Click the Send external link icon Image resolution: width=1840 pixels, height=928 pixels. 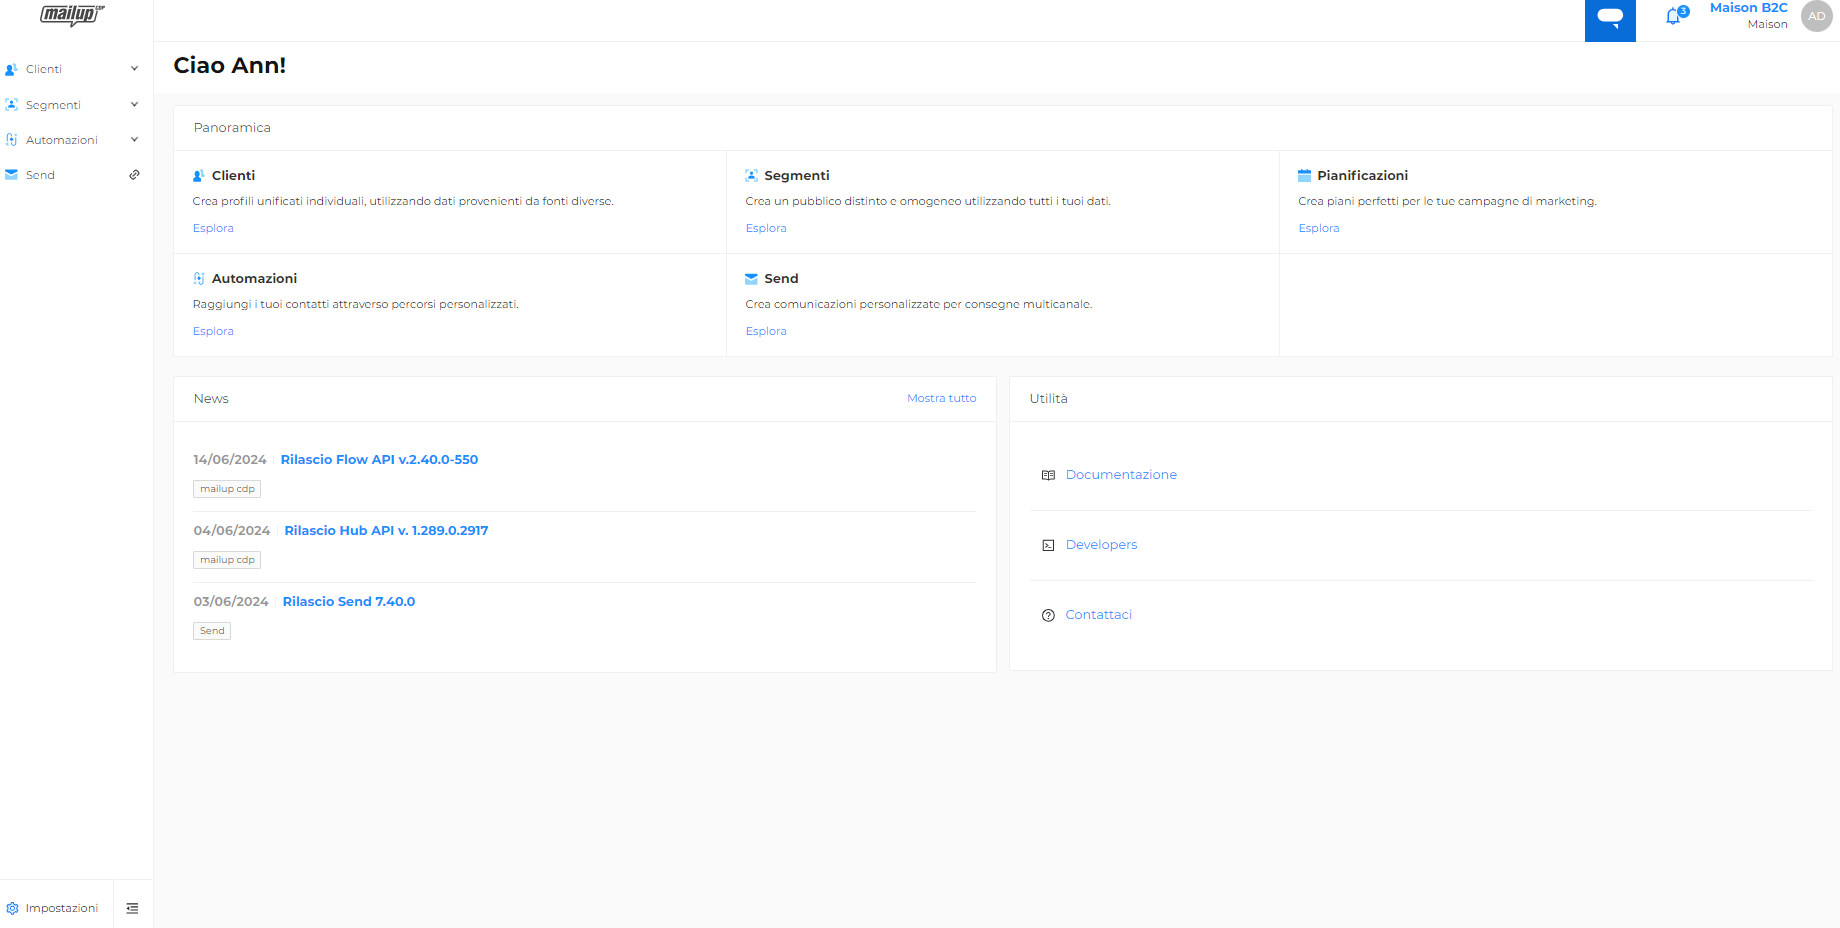point(134,175)
